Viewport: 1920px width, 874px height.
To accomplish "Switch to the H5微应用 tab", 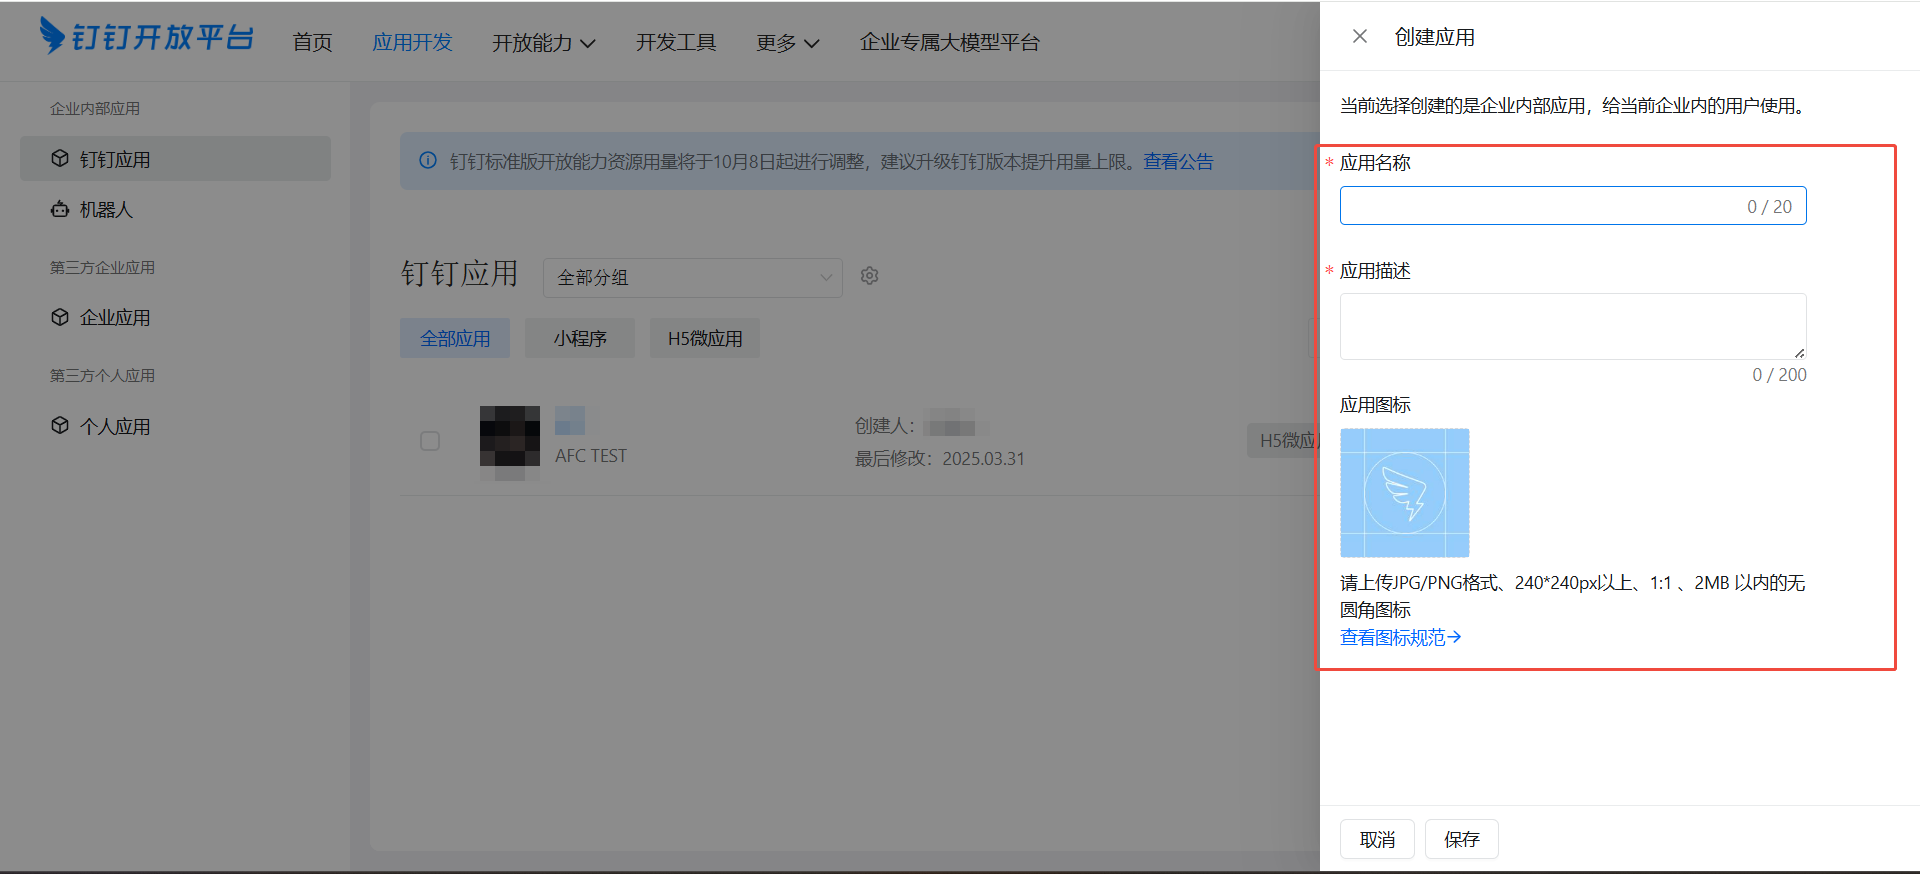I will [705, 338].
